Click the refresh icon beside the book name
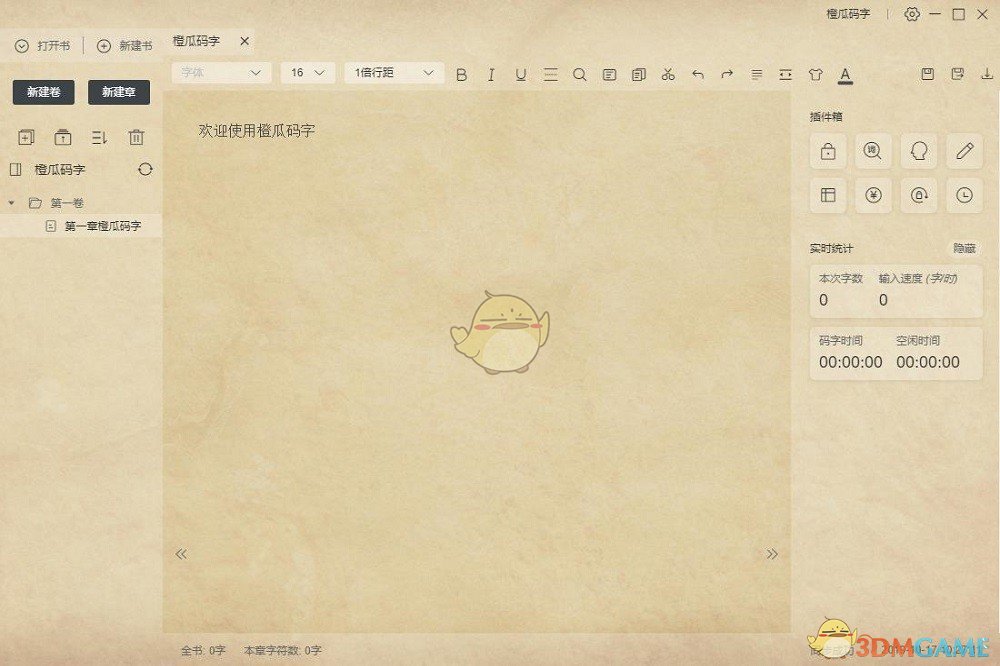The height and width of the screenshot is (666, 1000). [x=145, y=170]
